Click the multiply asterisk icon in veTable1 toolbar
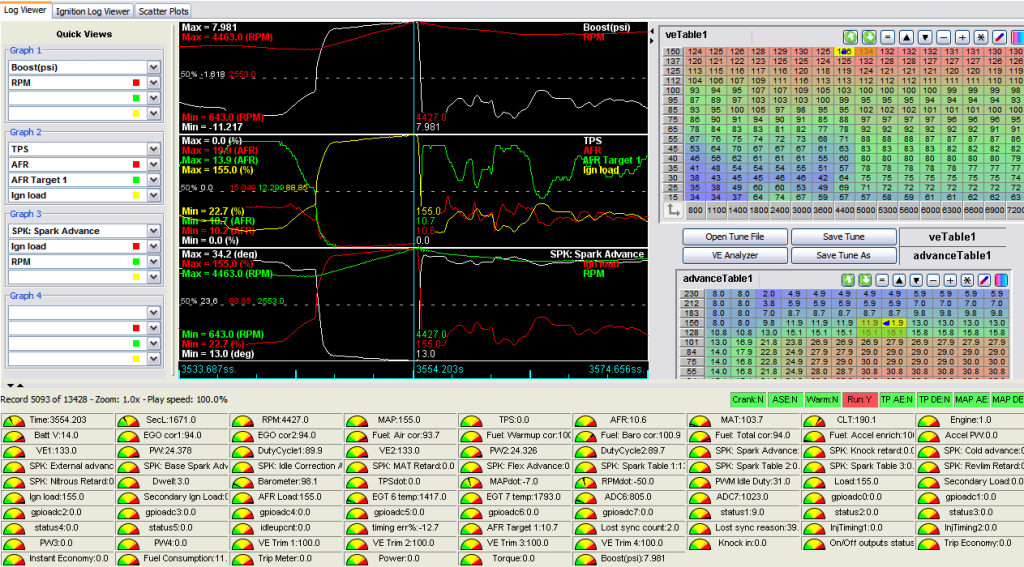The height and width of the screenshot is (567, 1024). click(x=979, y=36)
